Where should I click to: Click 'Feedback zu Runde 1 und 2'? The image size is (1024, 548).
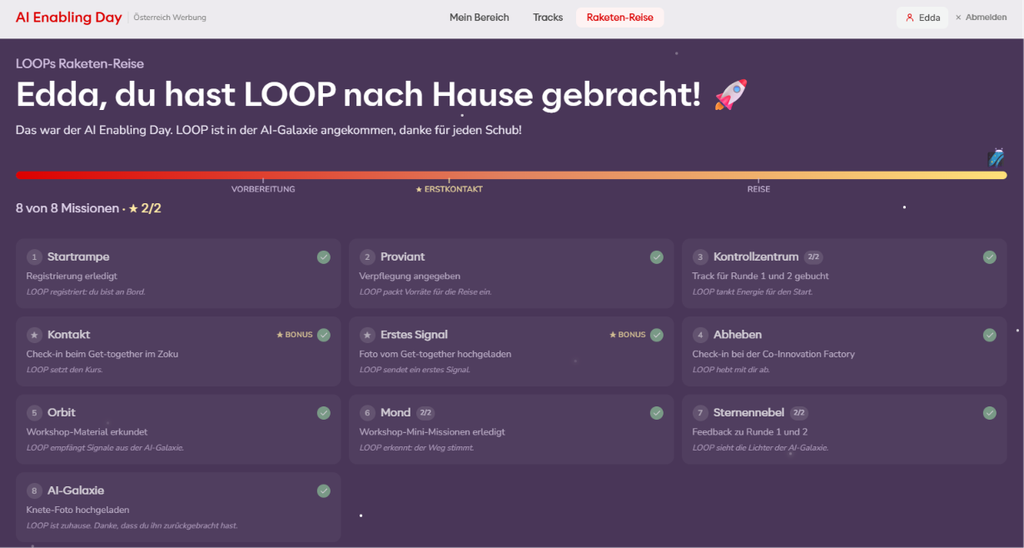click(750, 432)
